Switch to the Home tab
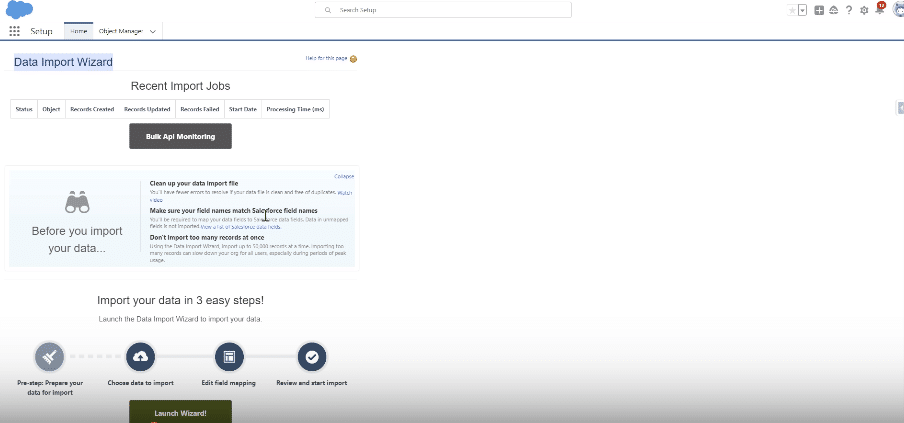The image size is (904, 423). (78, 31)
